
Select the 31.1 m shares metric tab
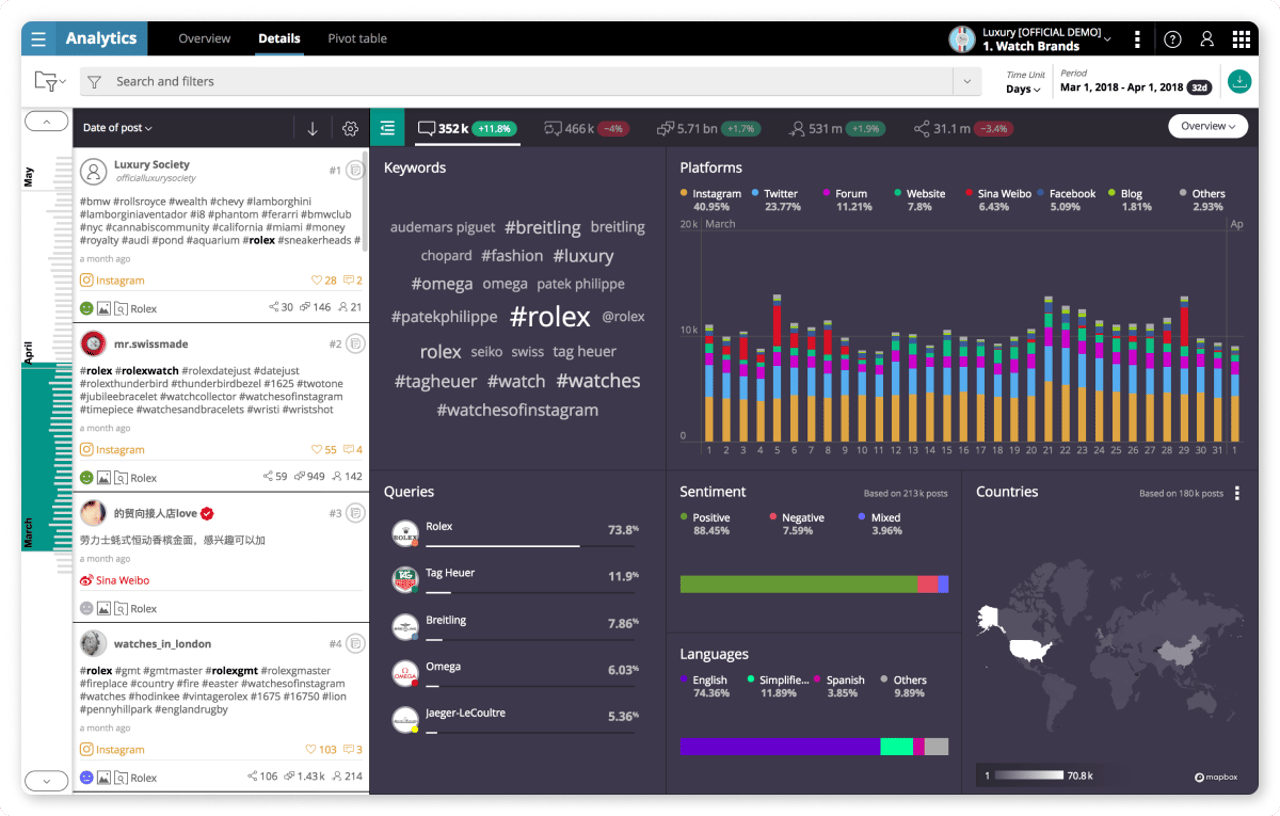(x=964, y=128)
